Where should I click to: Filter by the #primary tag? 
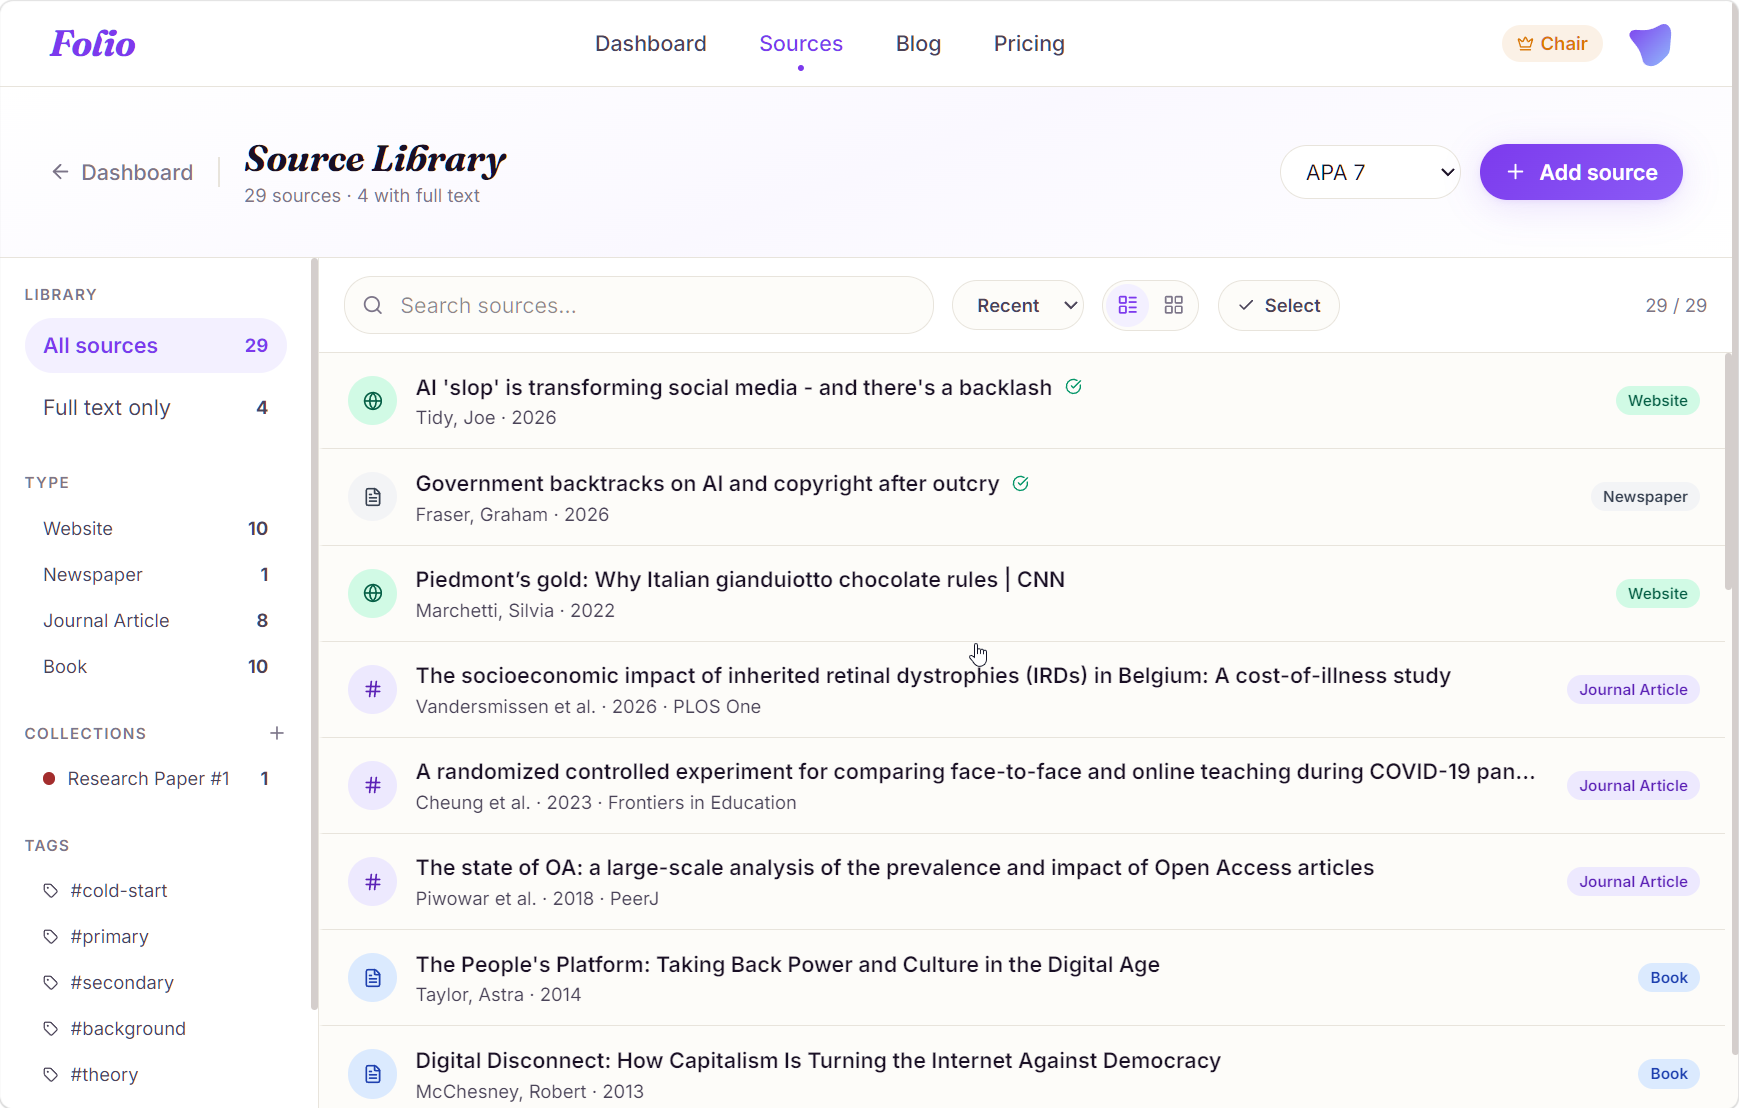pos(109,936)
